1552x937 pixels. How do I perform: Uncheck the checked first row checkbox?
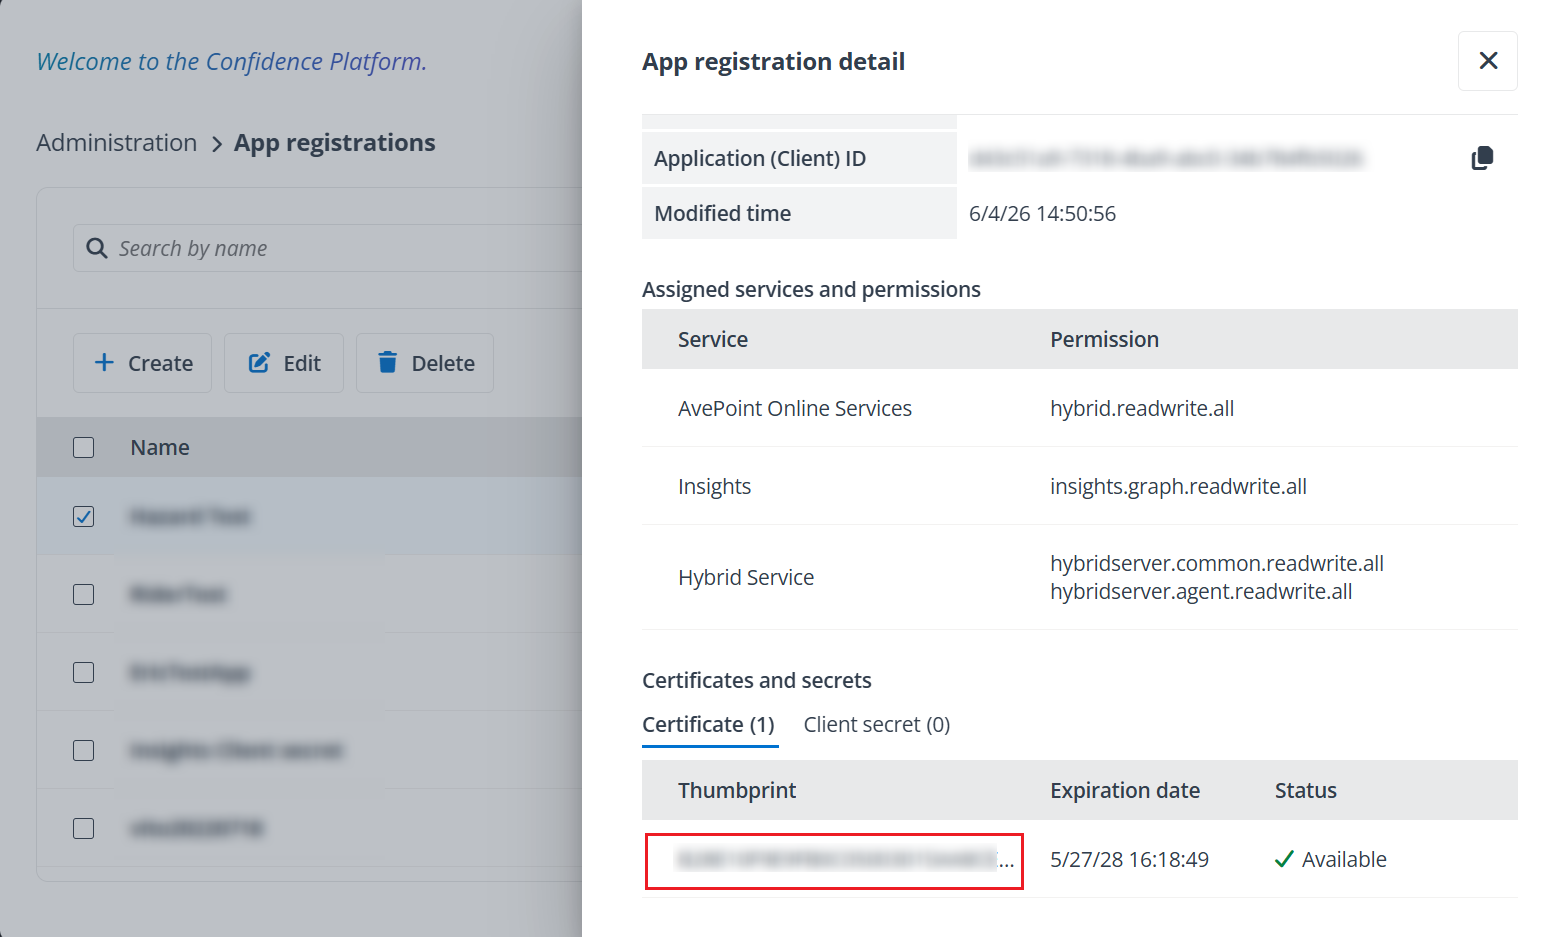[84, 516]
